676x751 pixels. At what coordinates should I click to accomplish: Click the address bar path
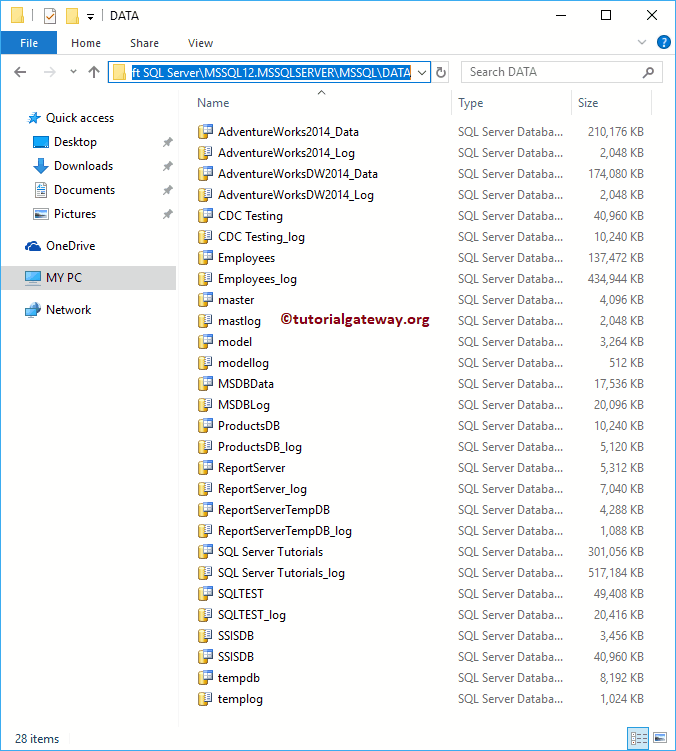pyautogui.click(x=271, y=72)
